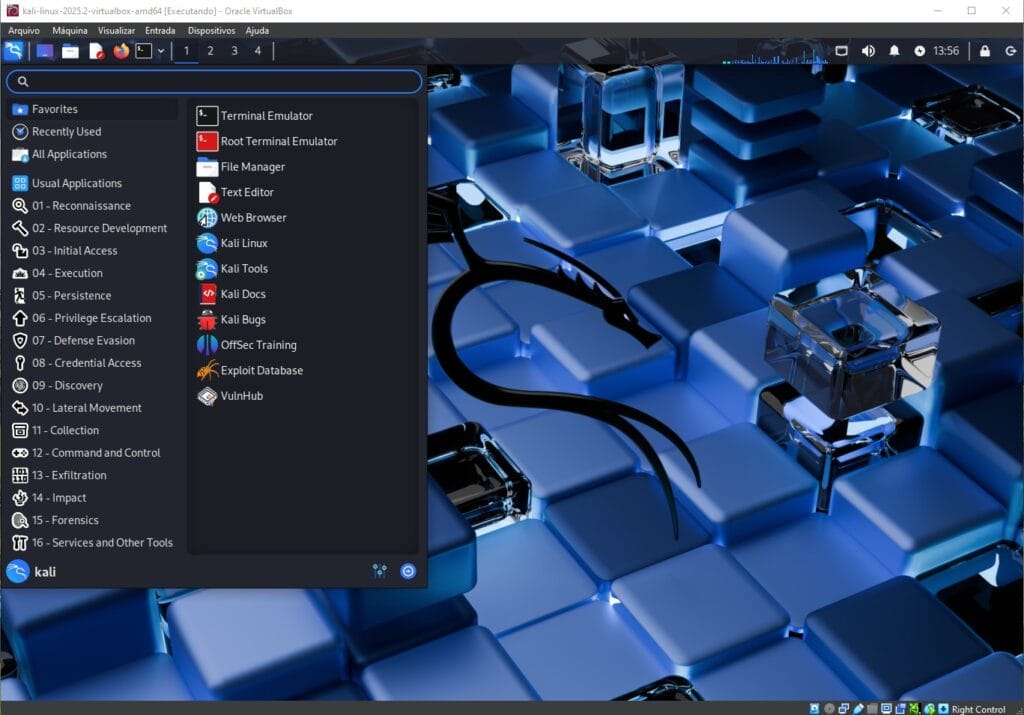Image resolution: width=1024 pixels, height=715 pixels.
Task: Click the Kali dragon menu button
Action: point(14,51)
